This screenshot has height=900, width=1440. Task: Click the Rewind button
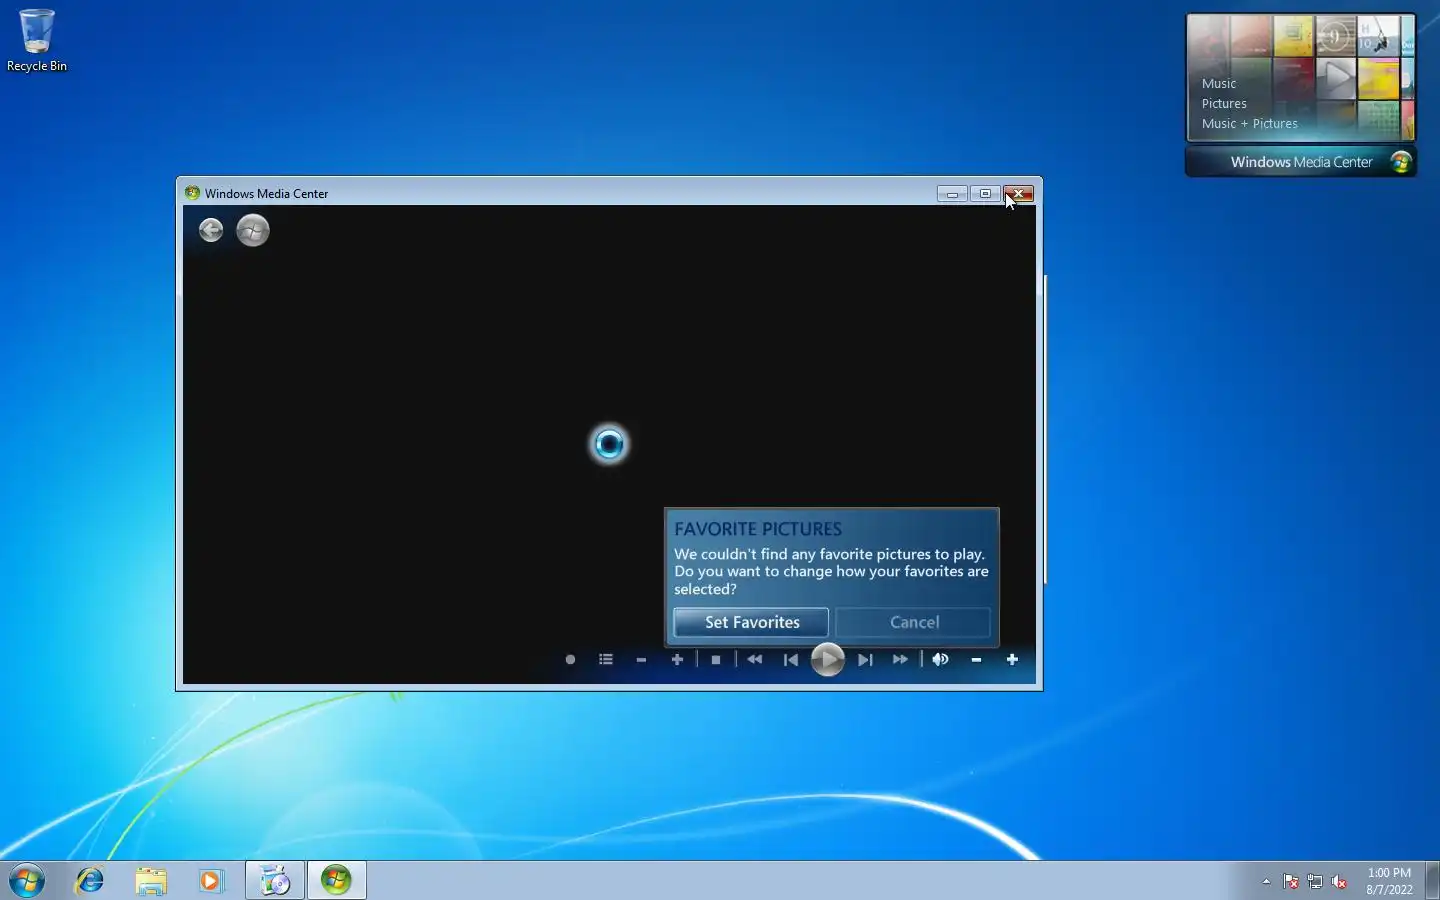pos(755,660)
